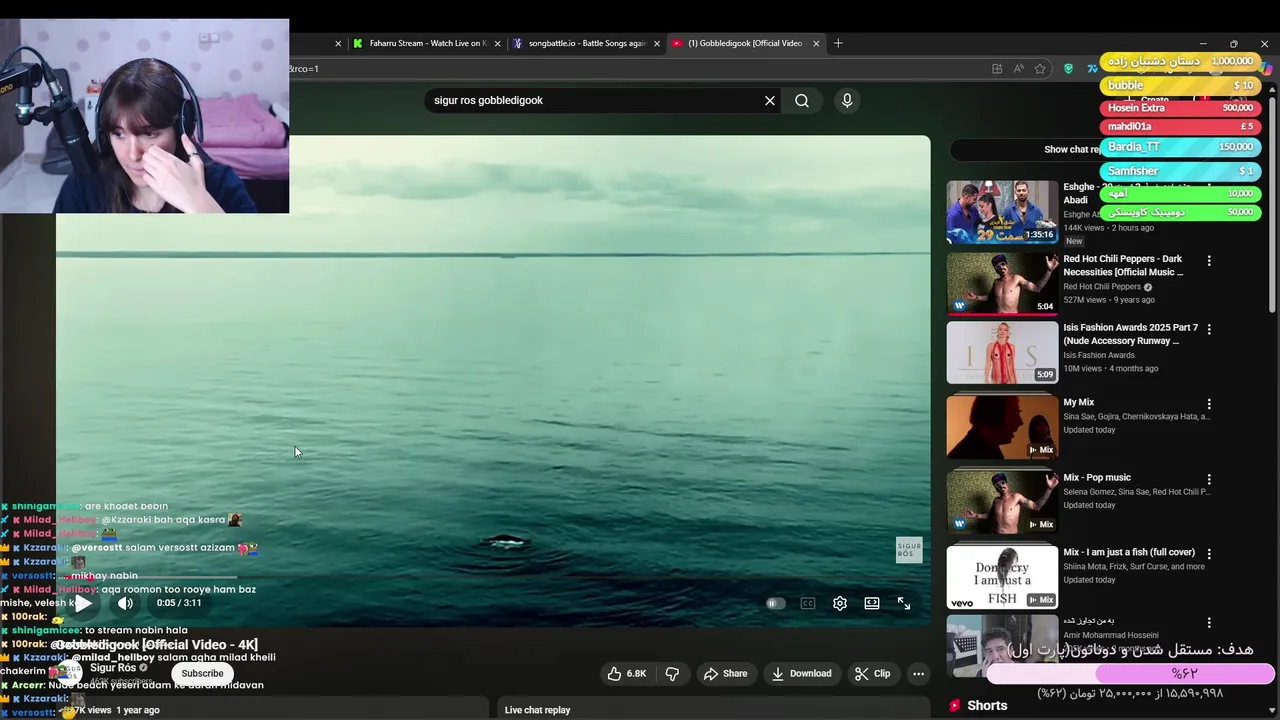Click the Download button
This screenshot has height=720, width=1280.
click(x=802, y=674)
